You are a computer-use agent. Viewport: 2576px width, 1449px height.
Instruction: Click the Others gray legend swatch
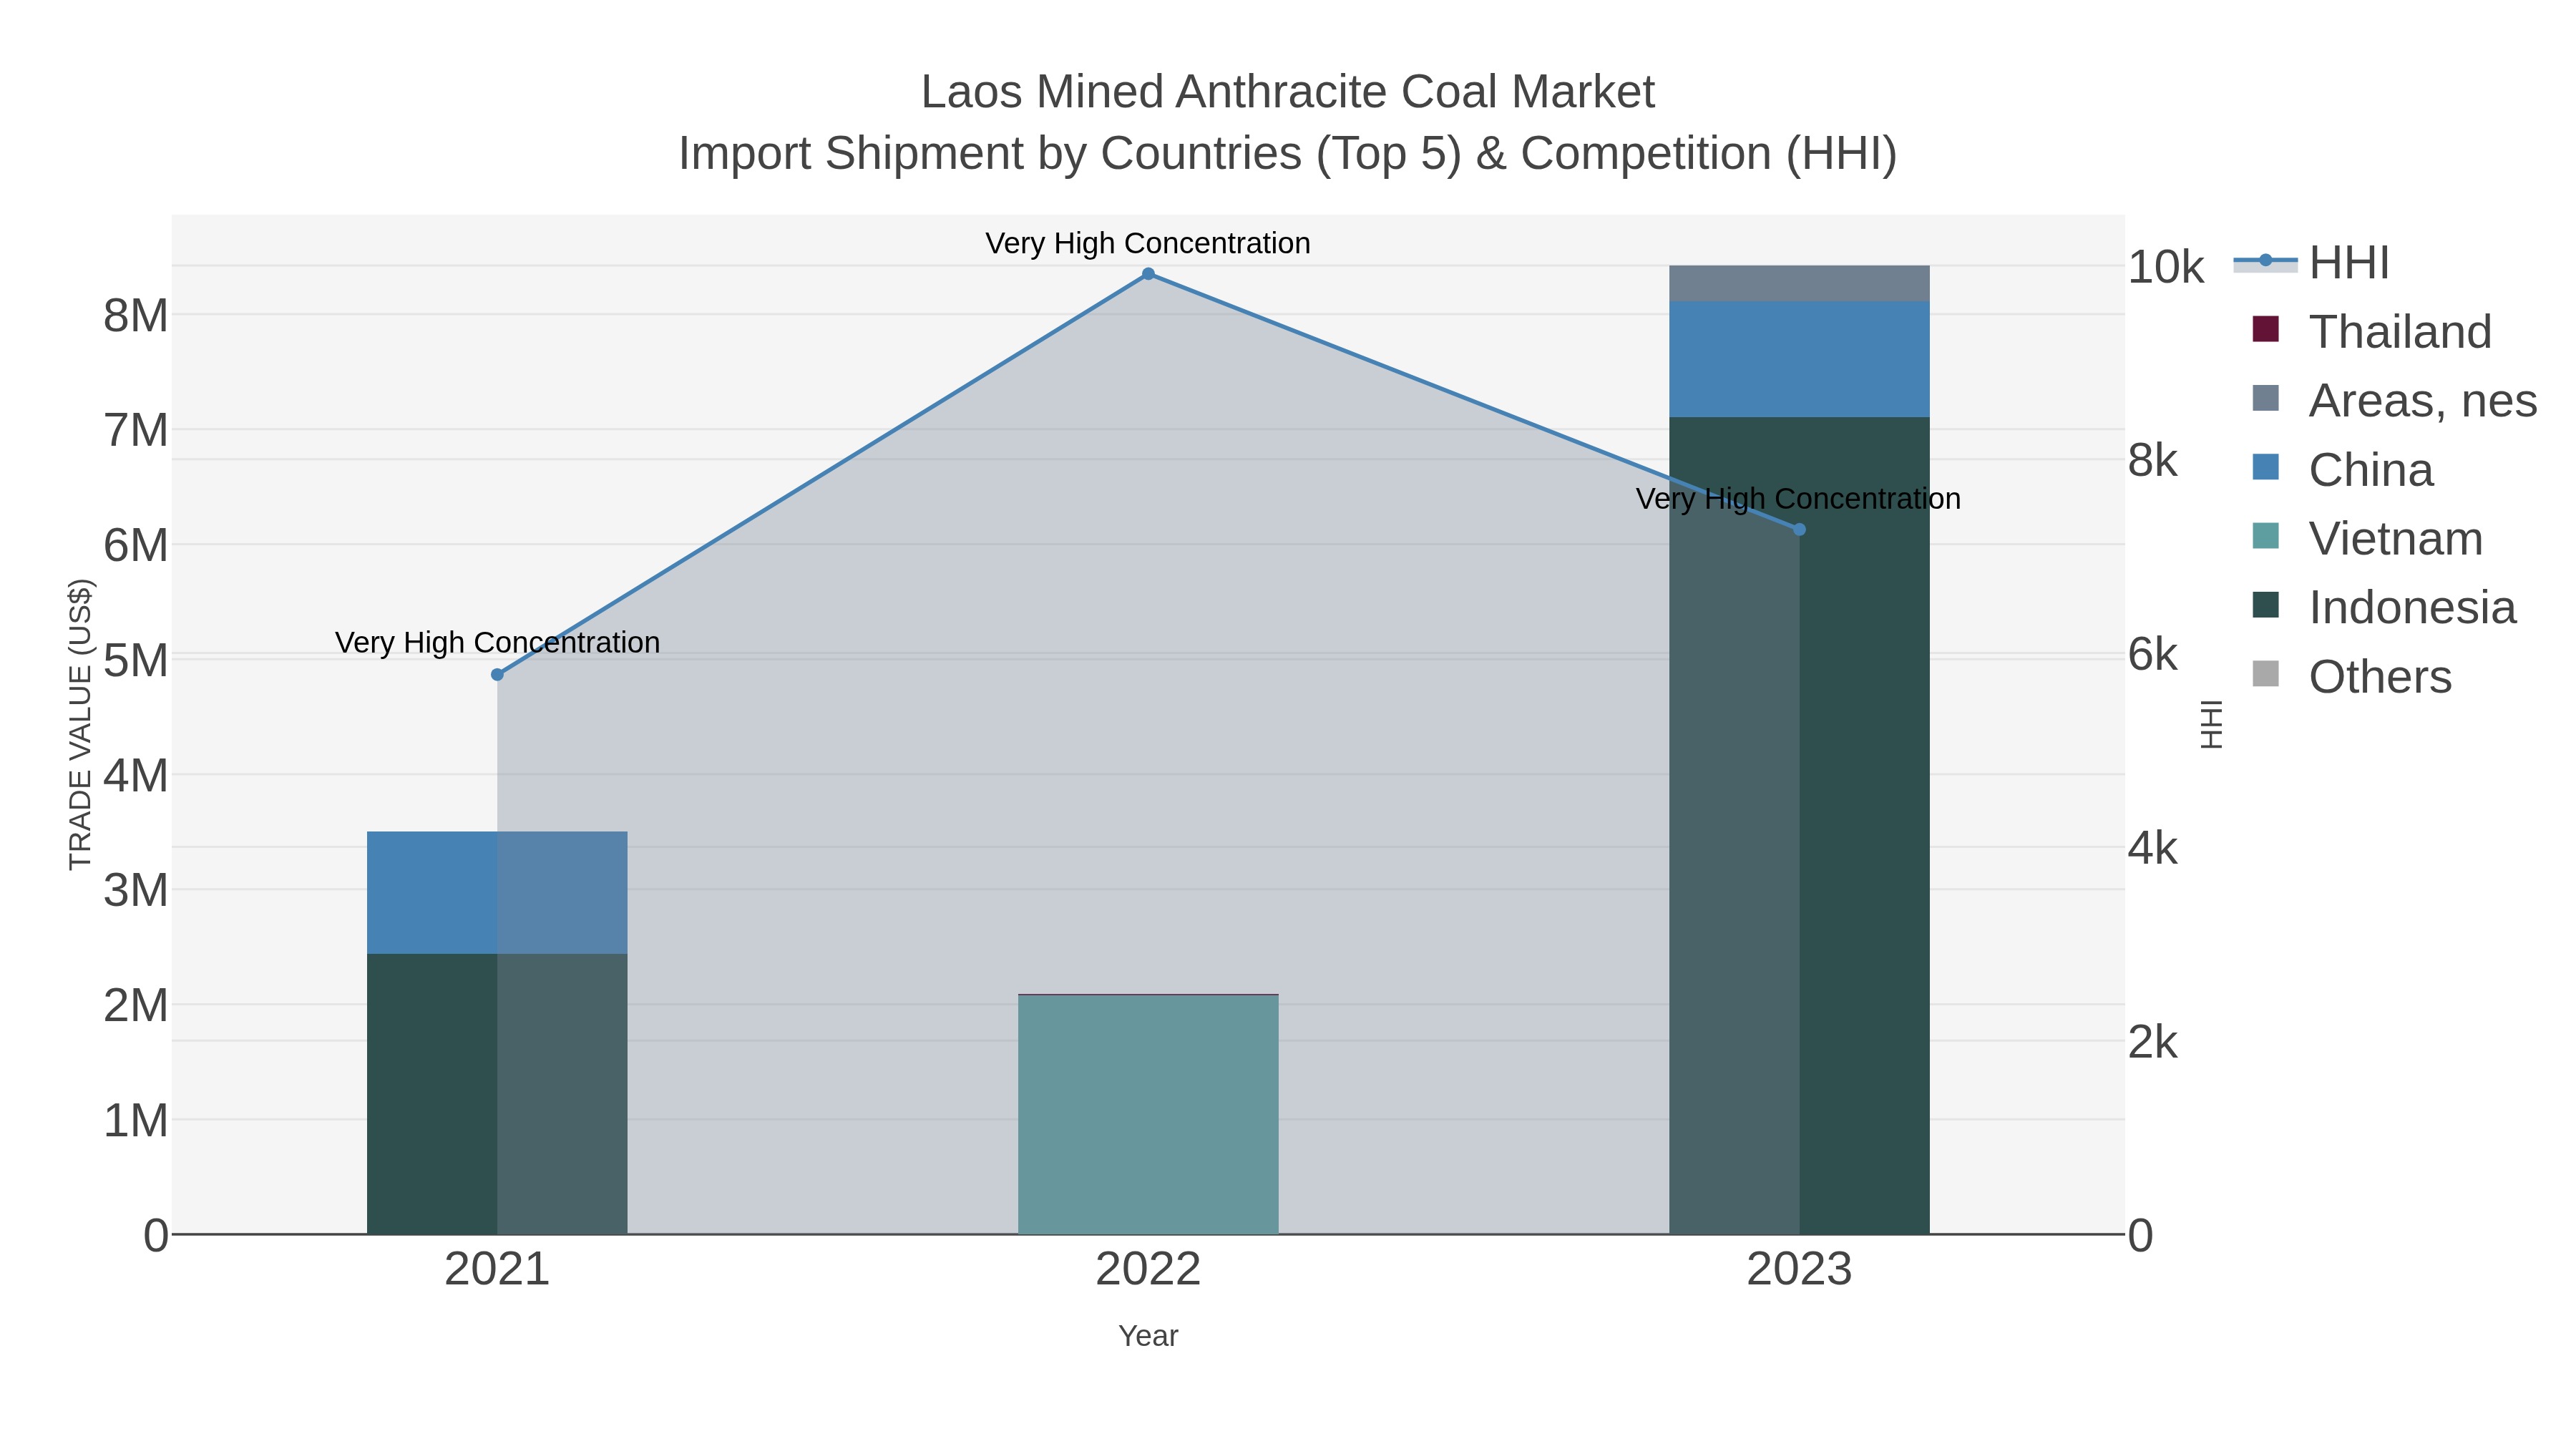pyautogui.click(x=2265, y=674)
